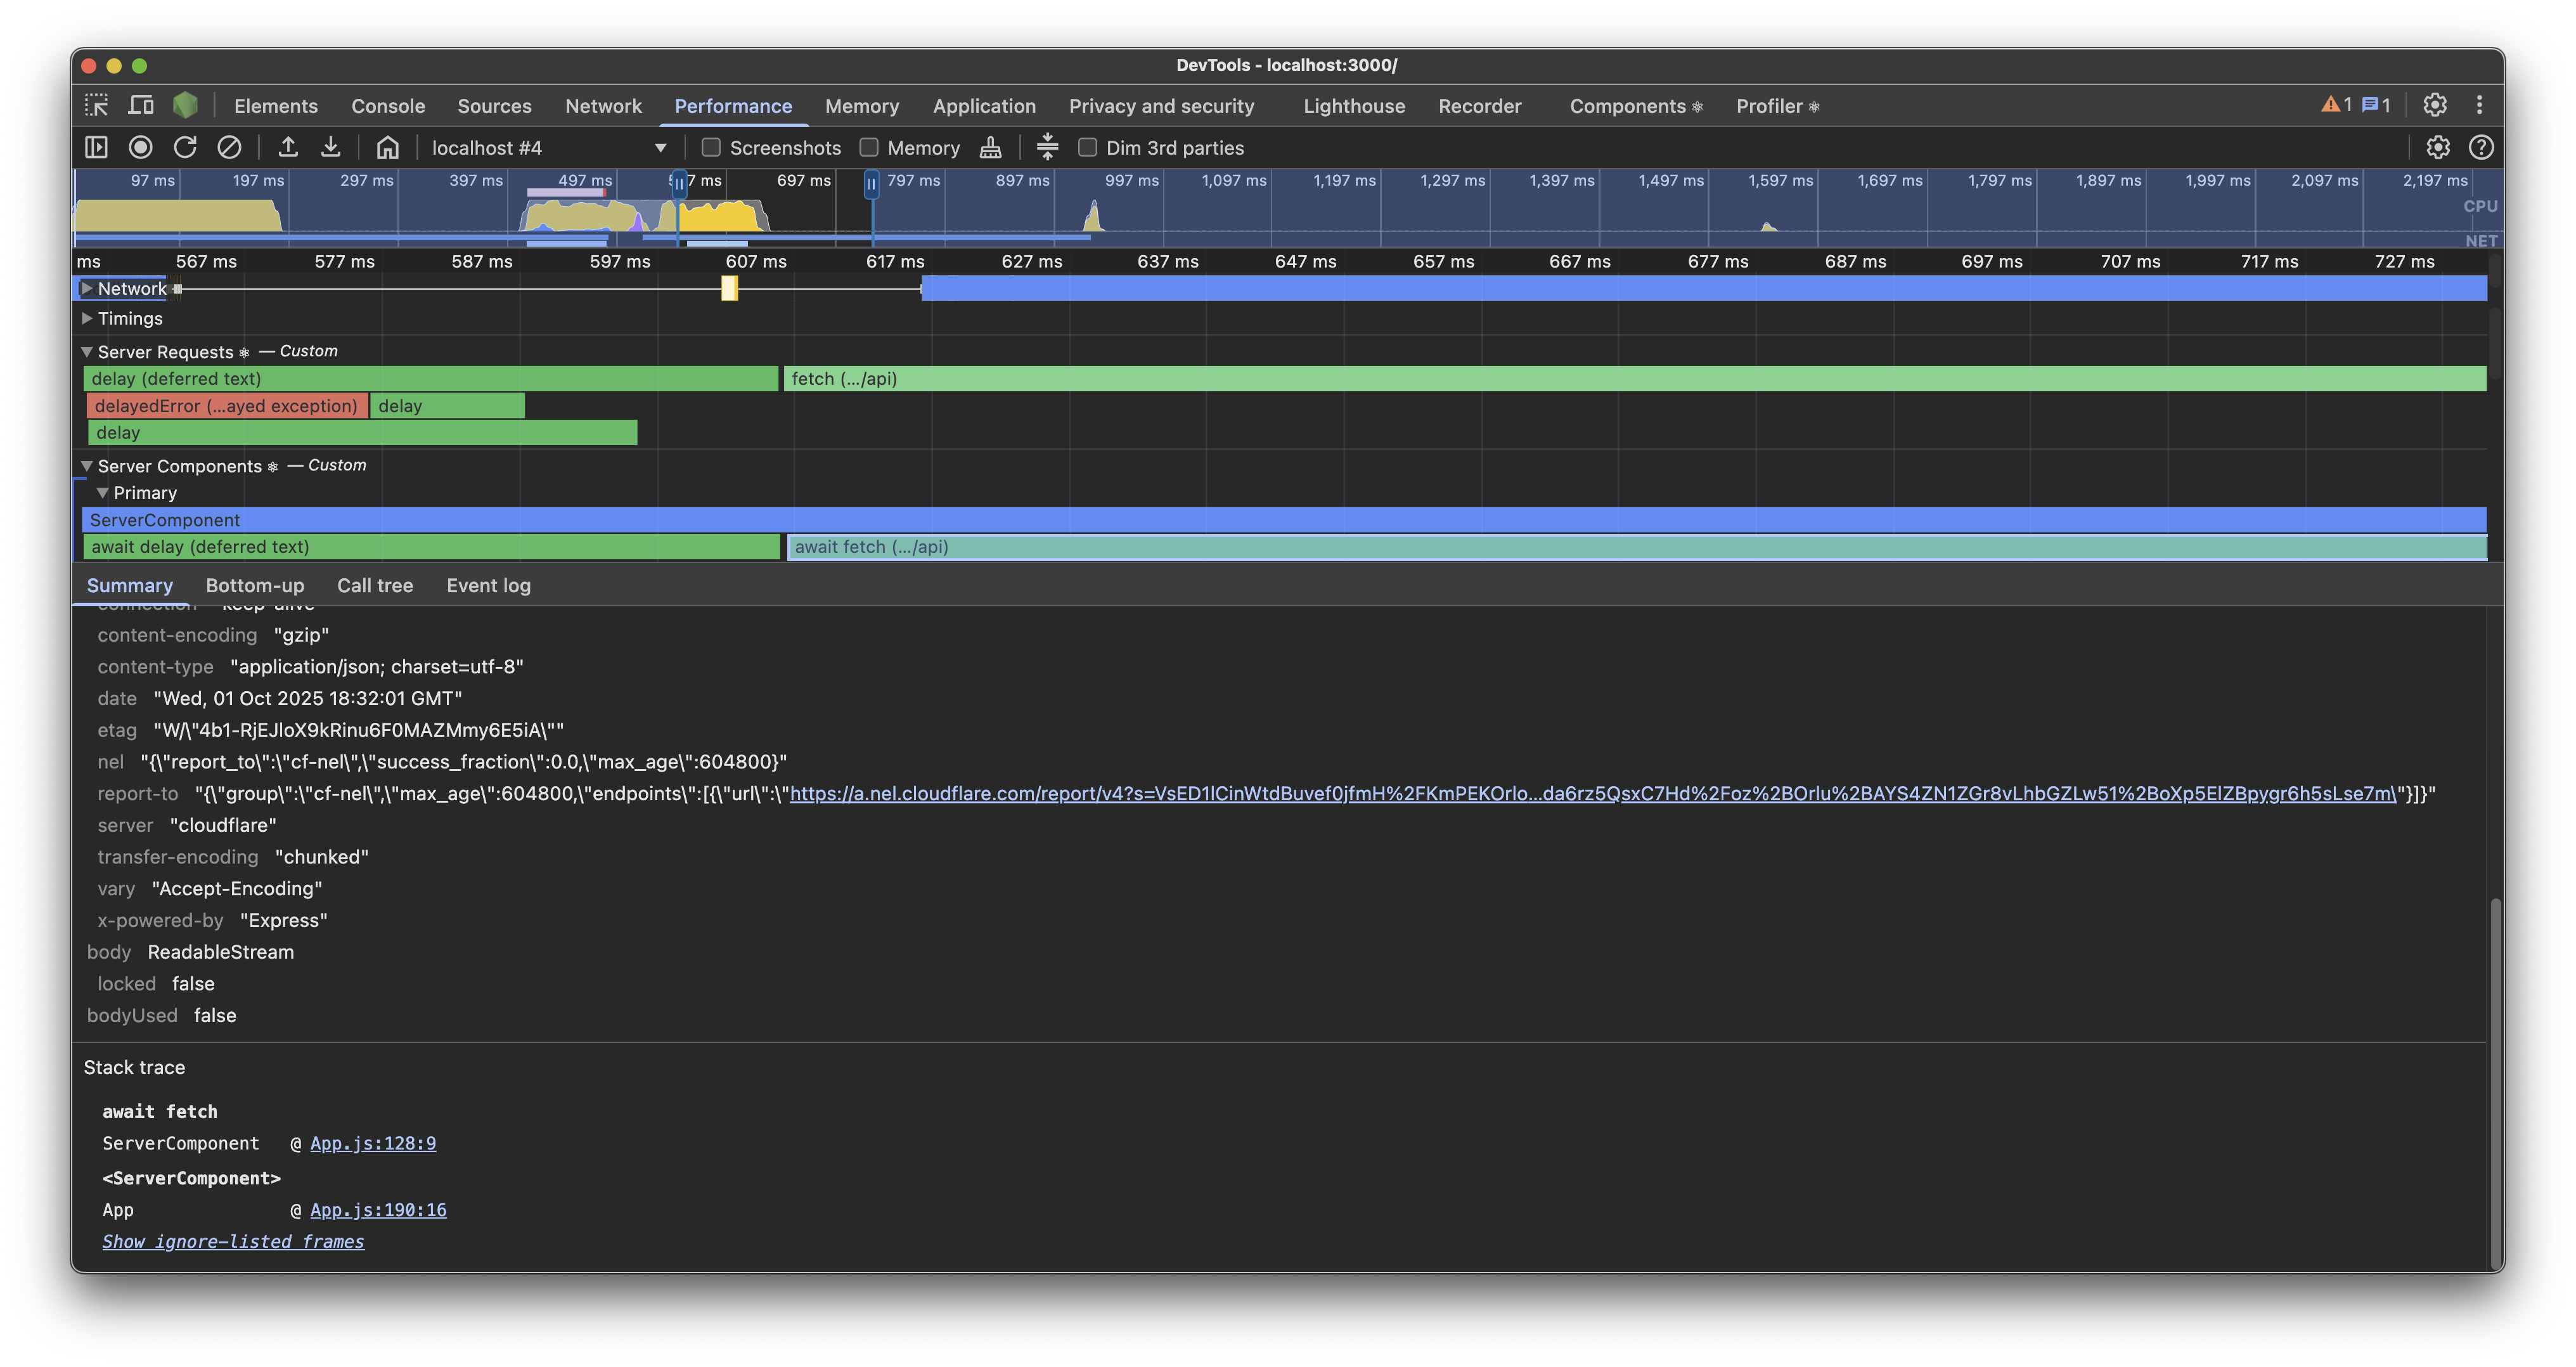Viewport: 2576px width, 1367px height.
Task: Expand the Network track
Action: tap(88, 289)
